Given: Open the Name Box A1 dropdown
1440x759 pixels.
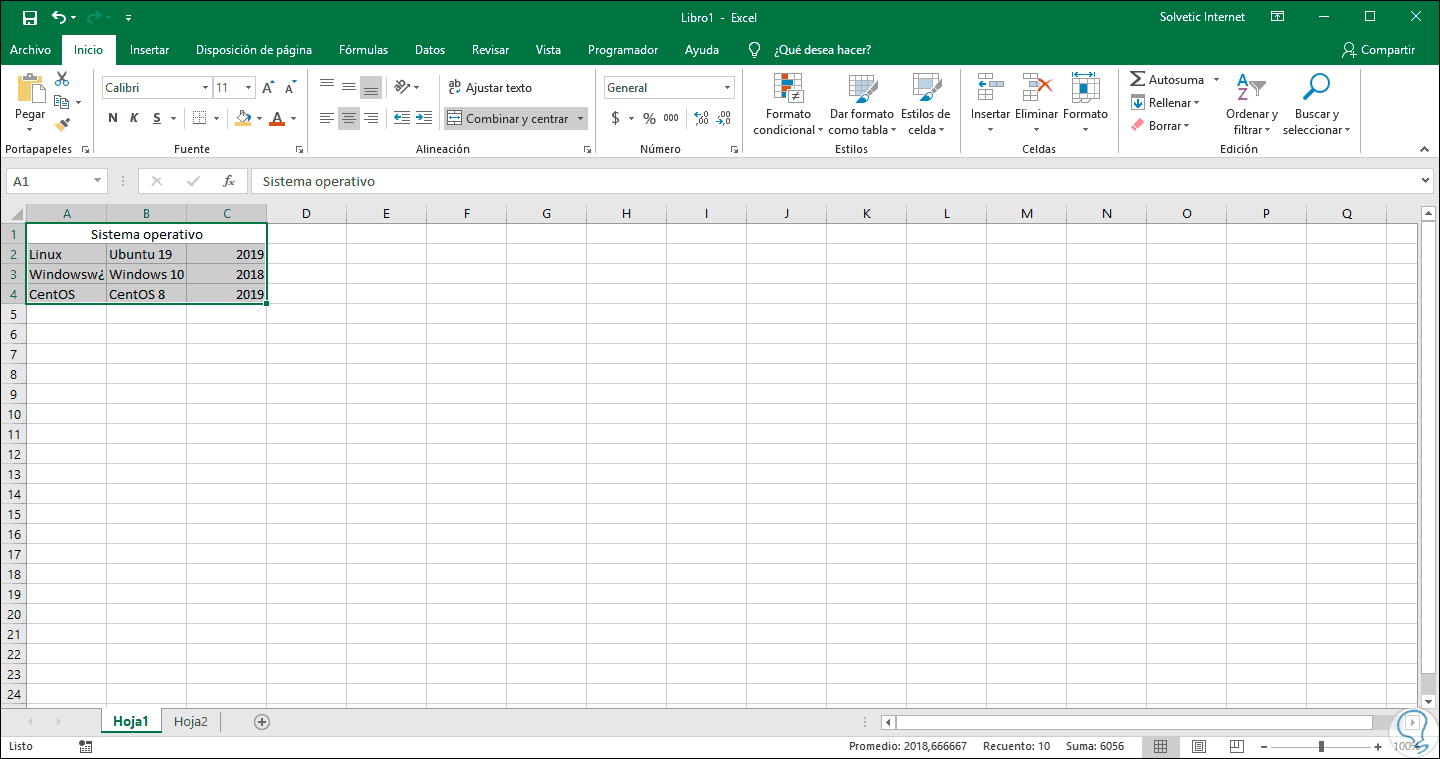Looking at the screenshot, I should 97,181.
